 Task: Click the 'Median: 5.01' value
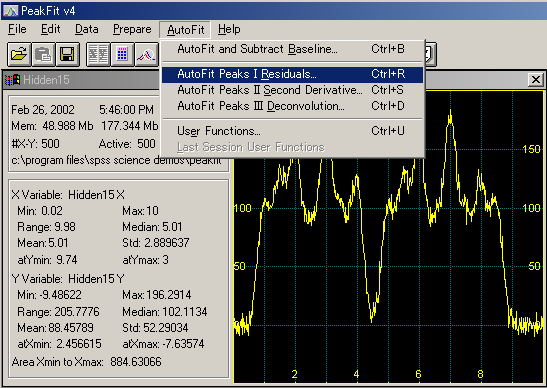click(x=152, y=227)
